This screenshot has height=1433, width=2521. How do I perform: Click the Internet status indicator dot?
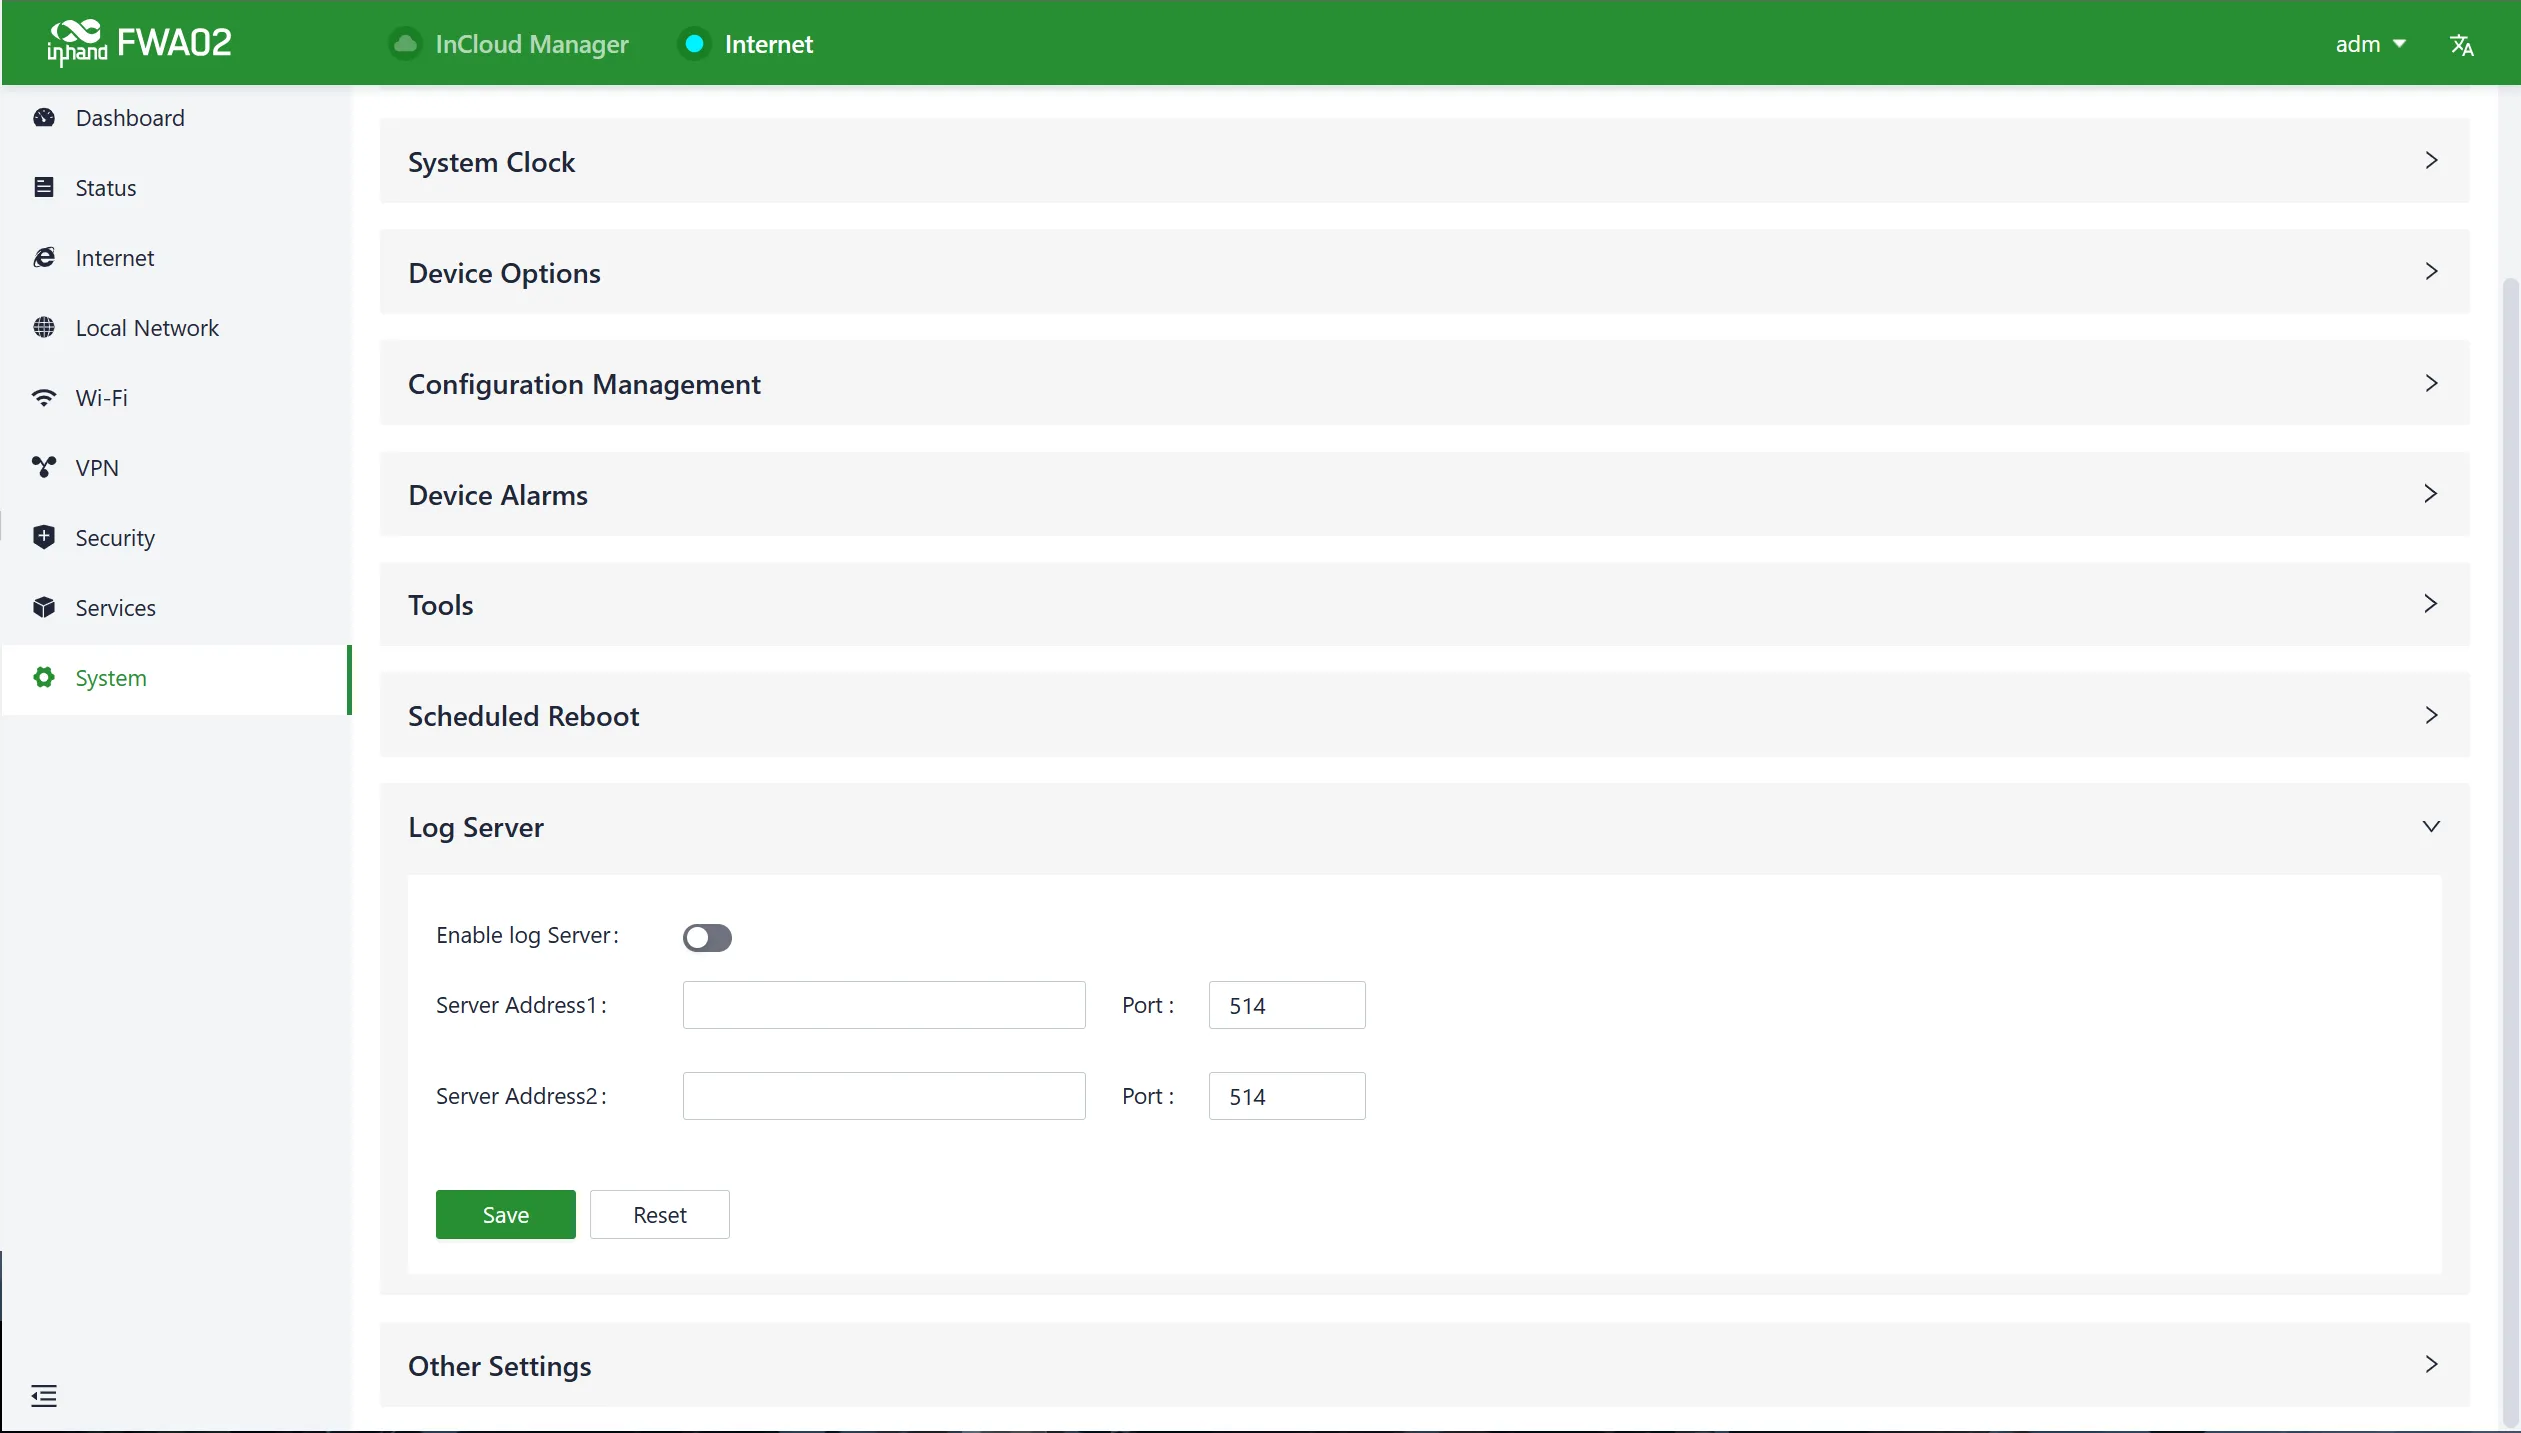(694, 44)
